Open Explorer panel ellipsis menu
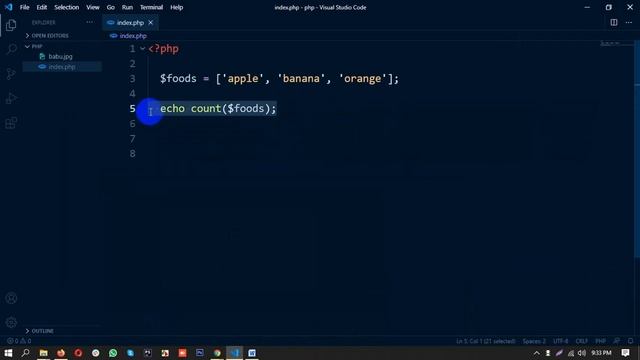Viewport: 640px width, 360px height. 89,22
